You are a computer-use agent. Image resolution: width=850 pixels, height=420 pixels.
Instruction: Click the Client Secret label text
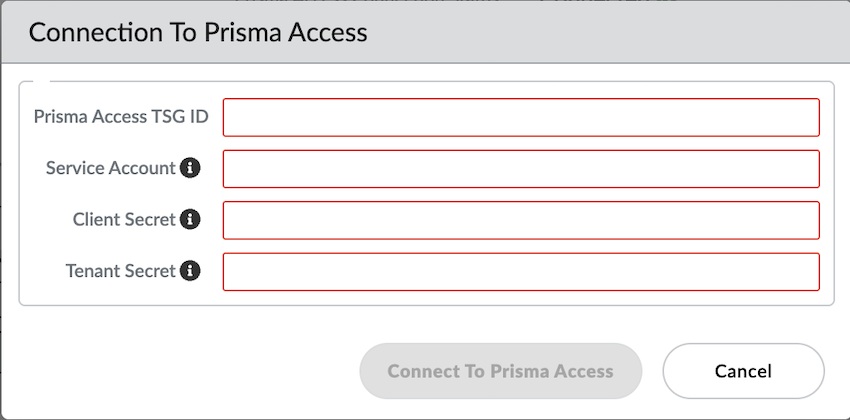[x=124, y=219]
